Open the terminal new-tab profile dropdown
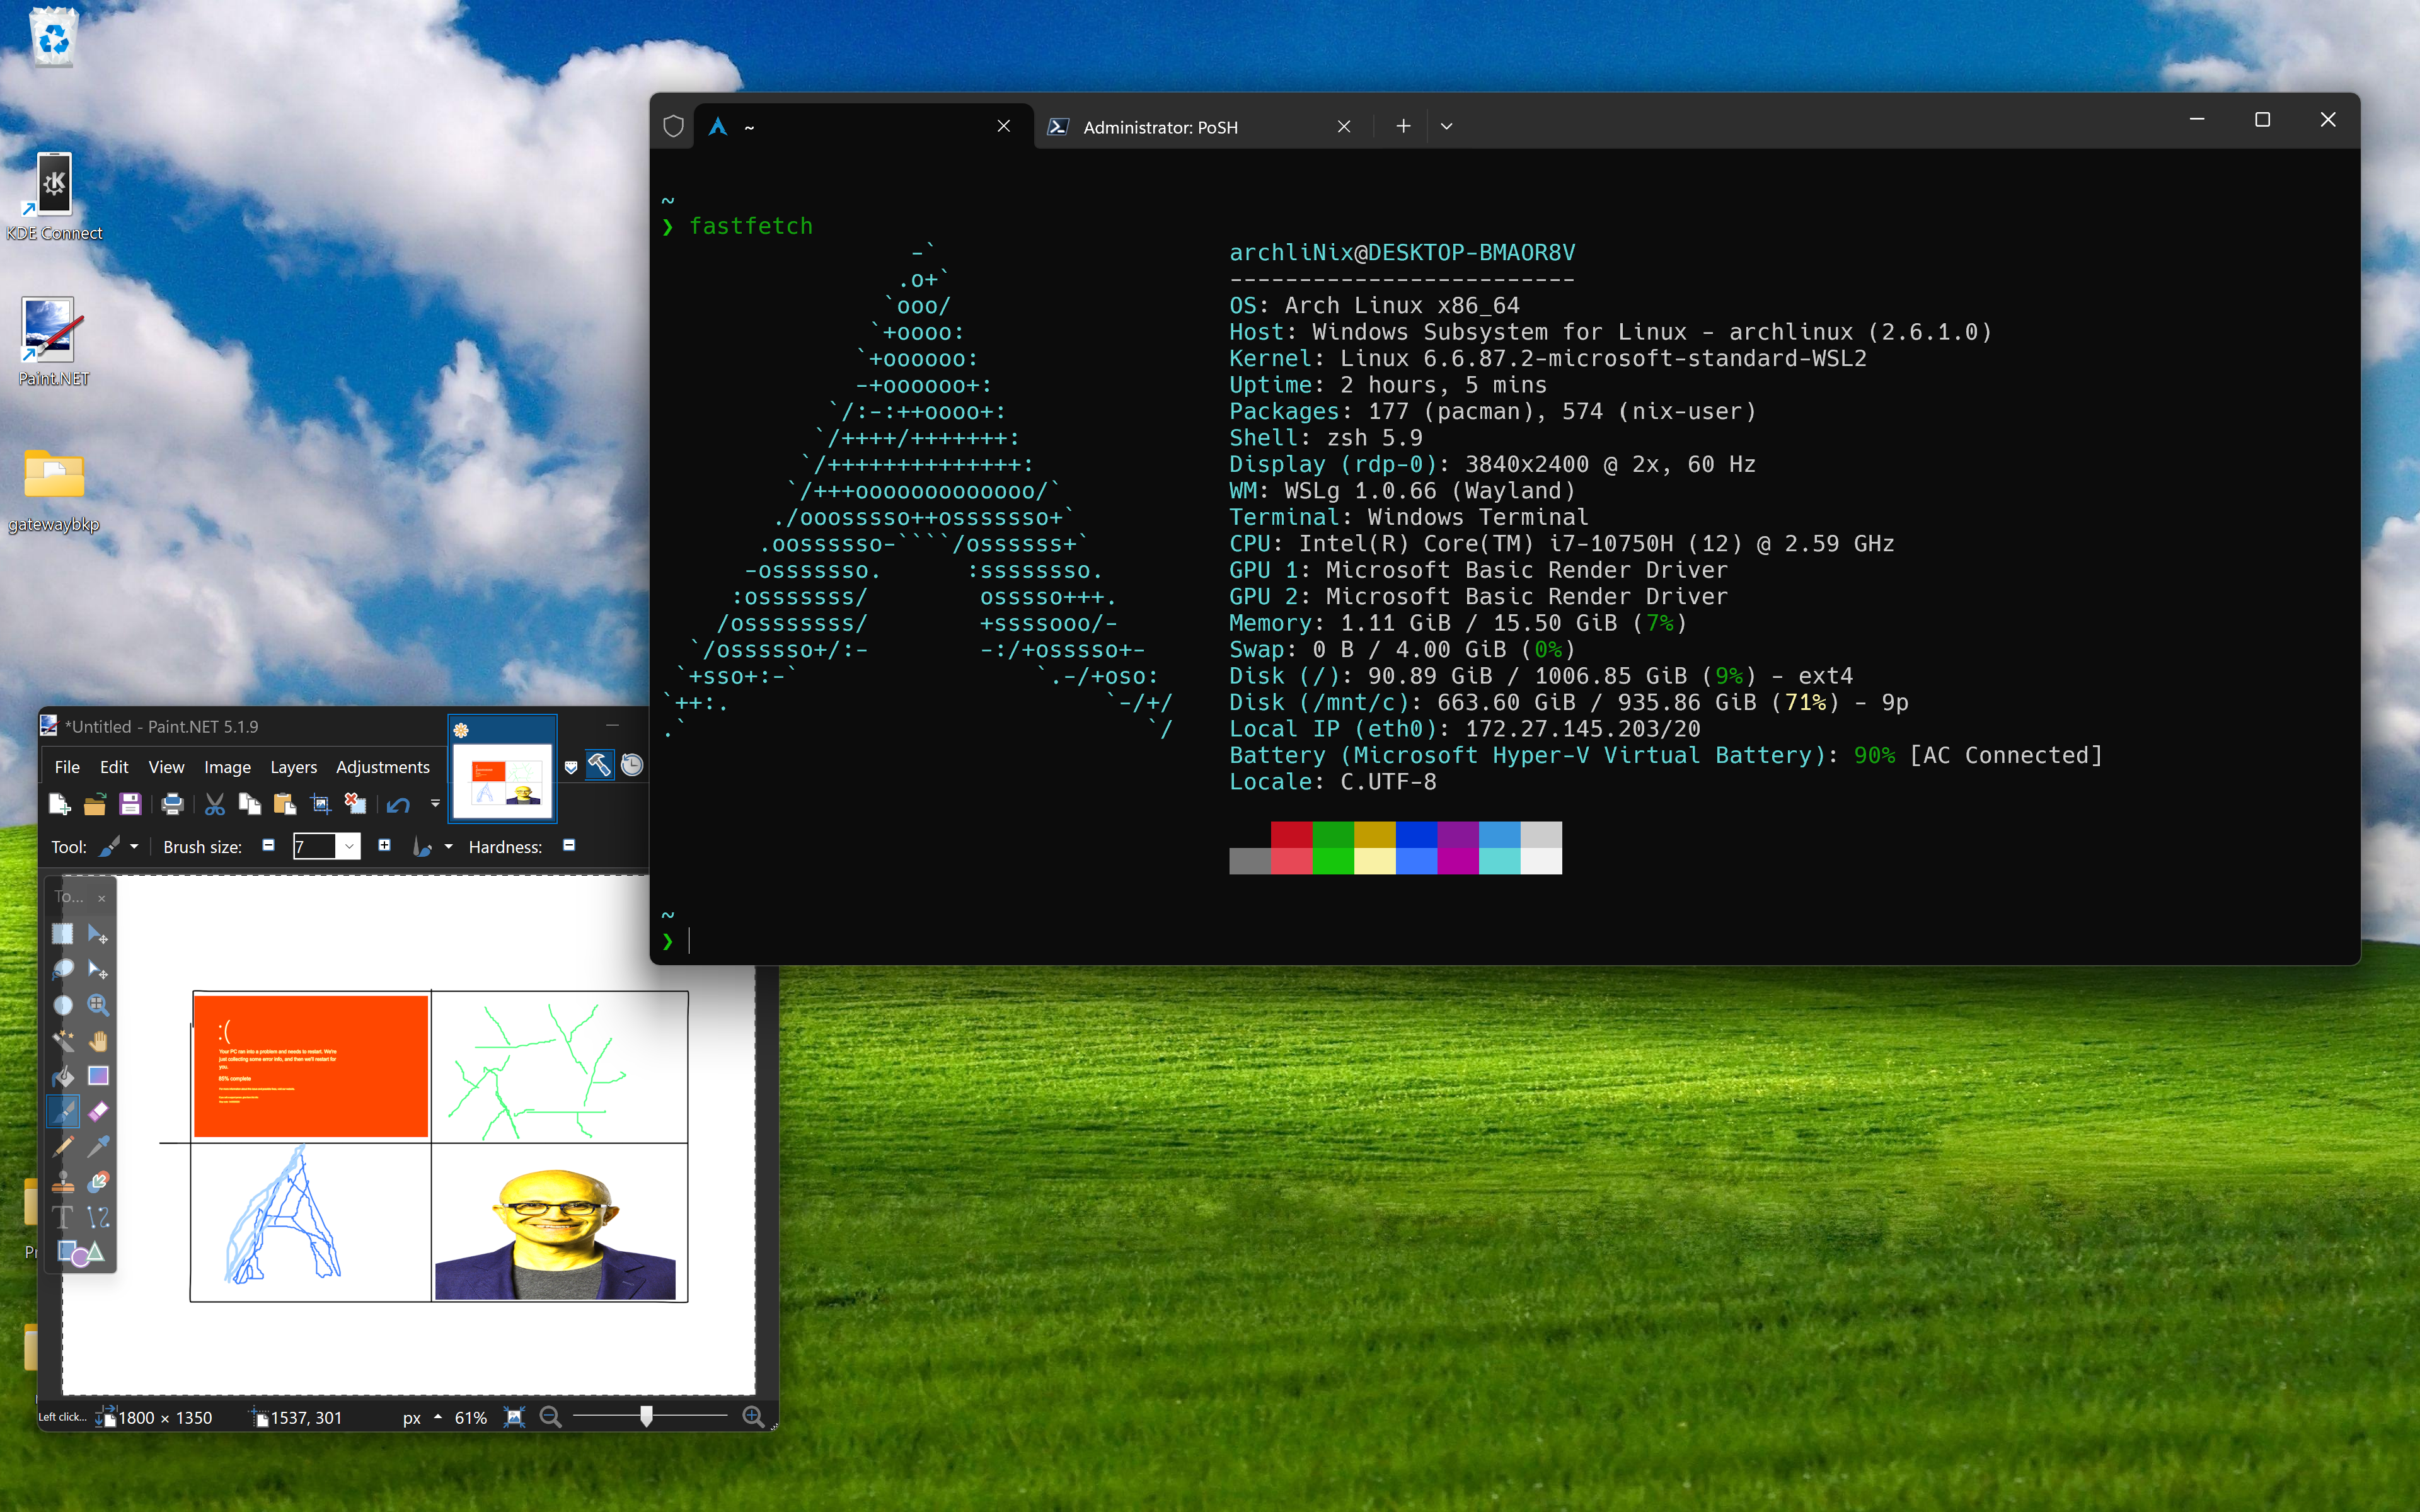2420x1512 pixels. pos(1446,127)
